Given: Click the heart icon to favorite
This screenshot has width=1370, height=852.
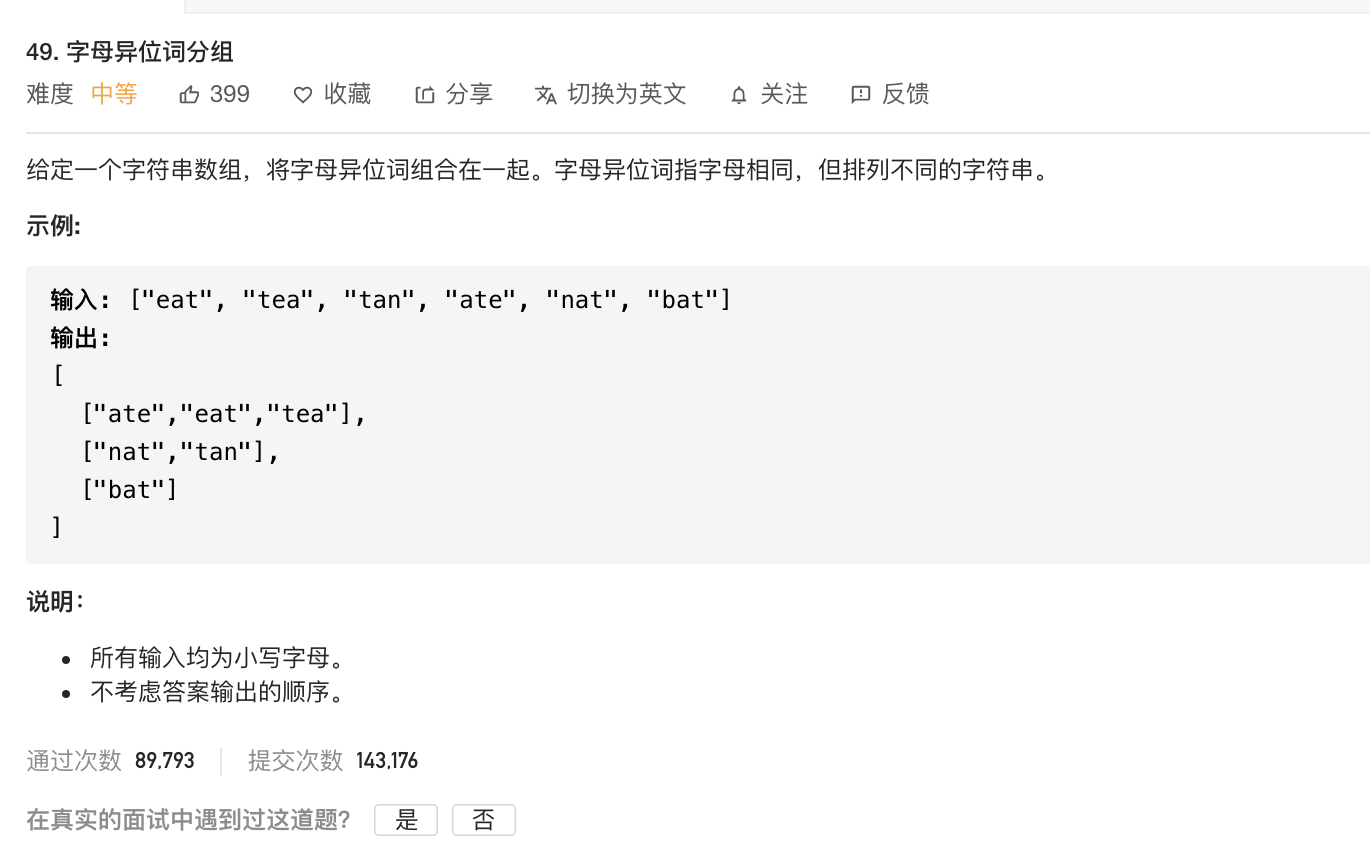Looking at the screenshot, I should tap(302, 95).
